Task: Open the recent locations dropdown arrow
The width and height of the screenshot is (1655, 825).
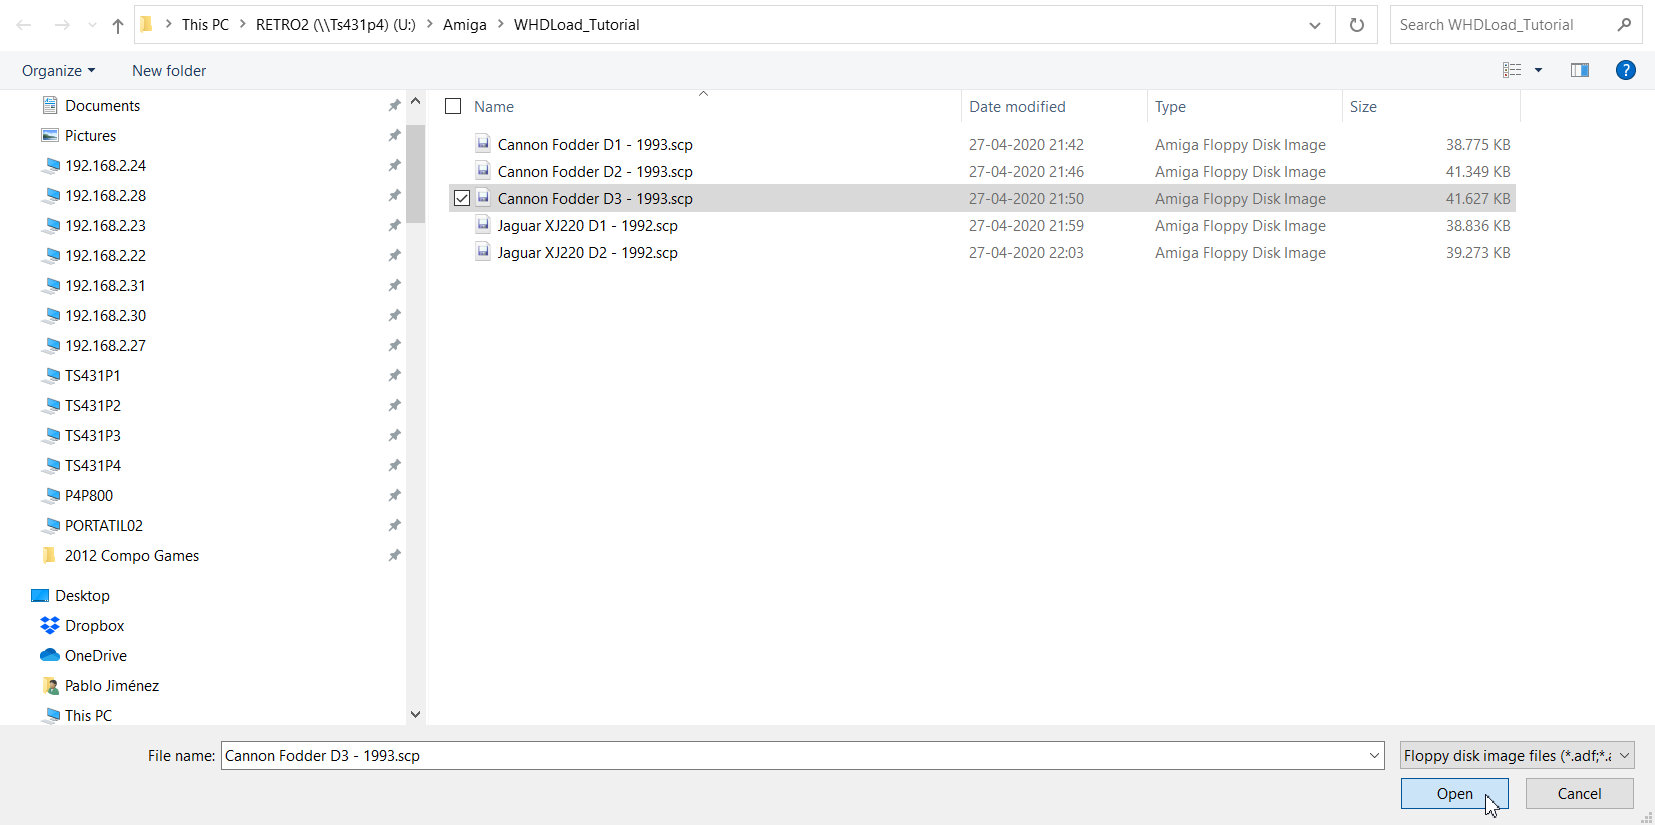Action: [92, 26]
